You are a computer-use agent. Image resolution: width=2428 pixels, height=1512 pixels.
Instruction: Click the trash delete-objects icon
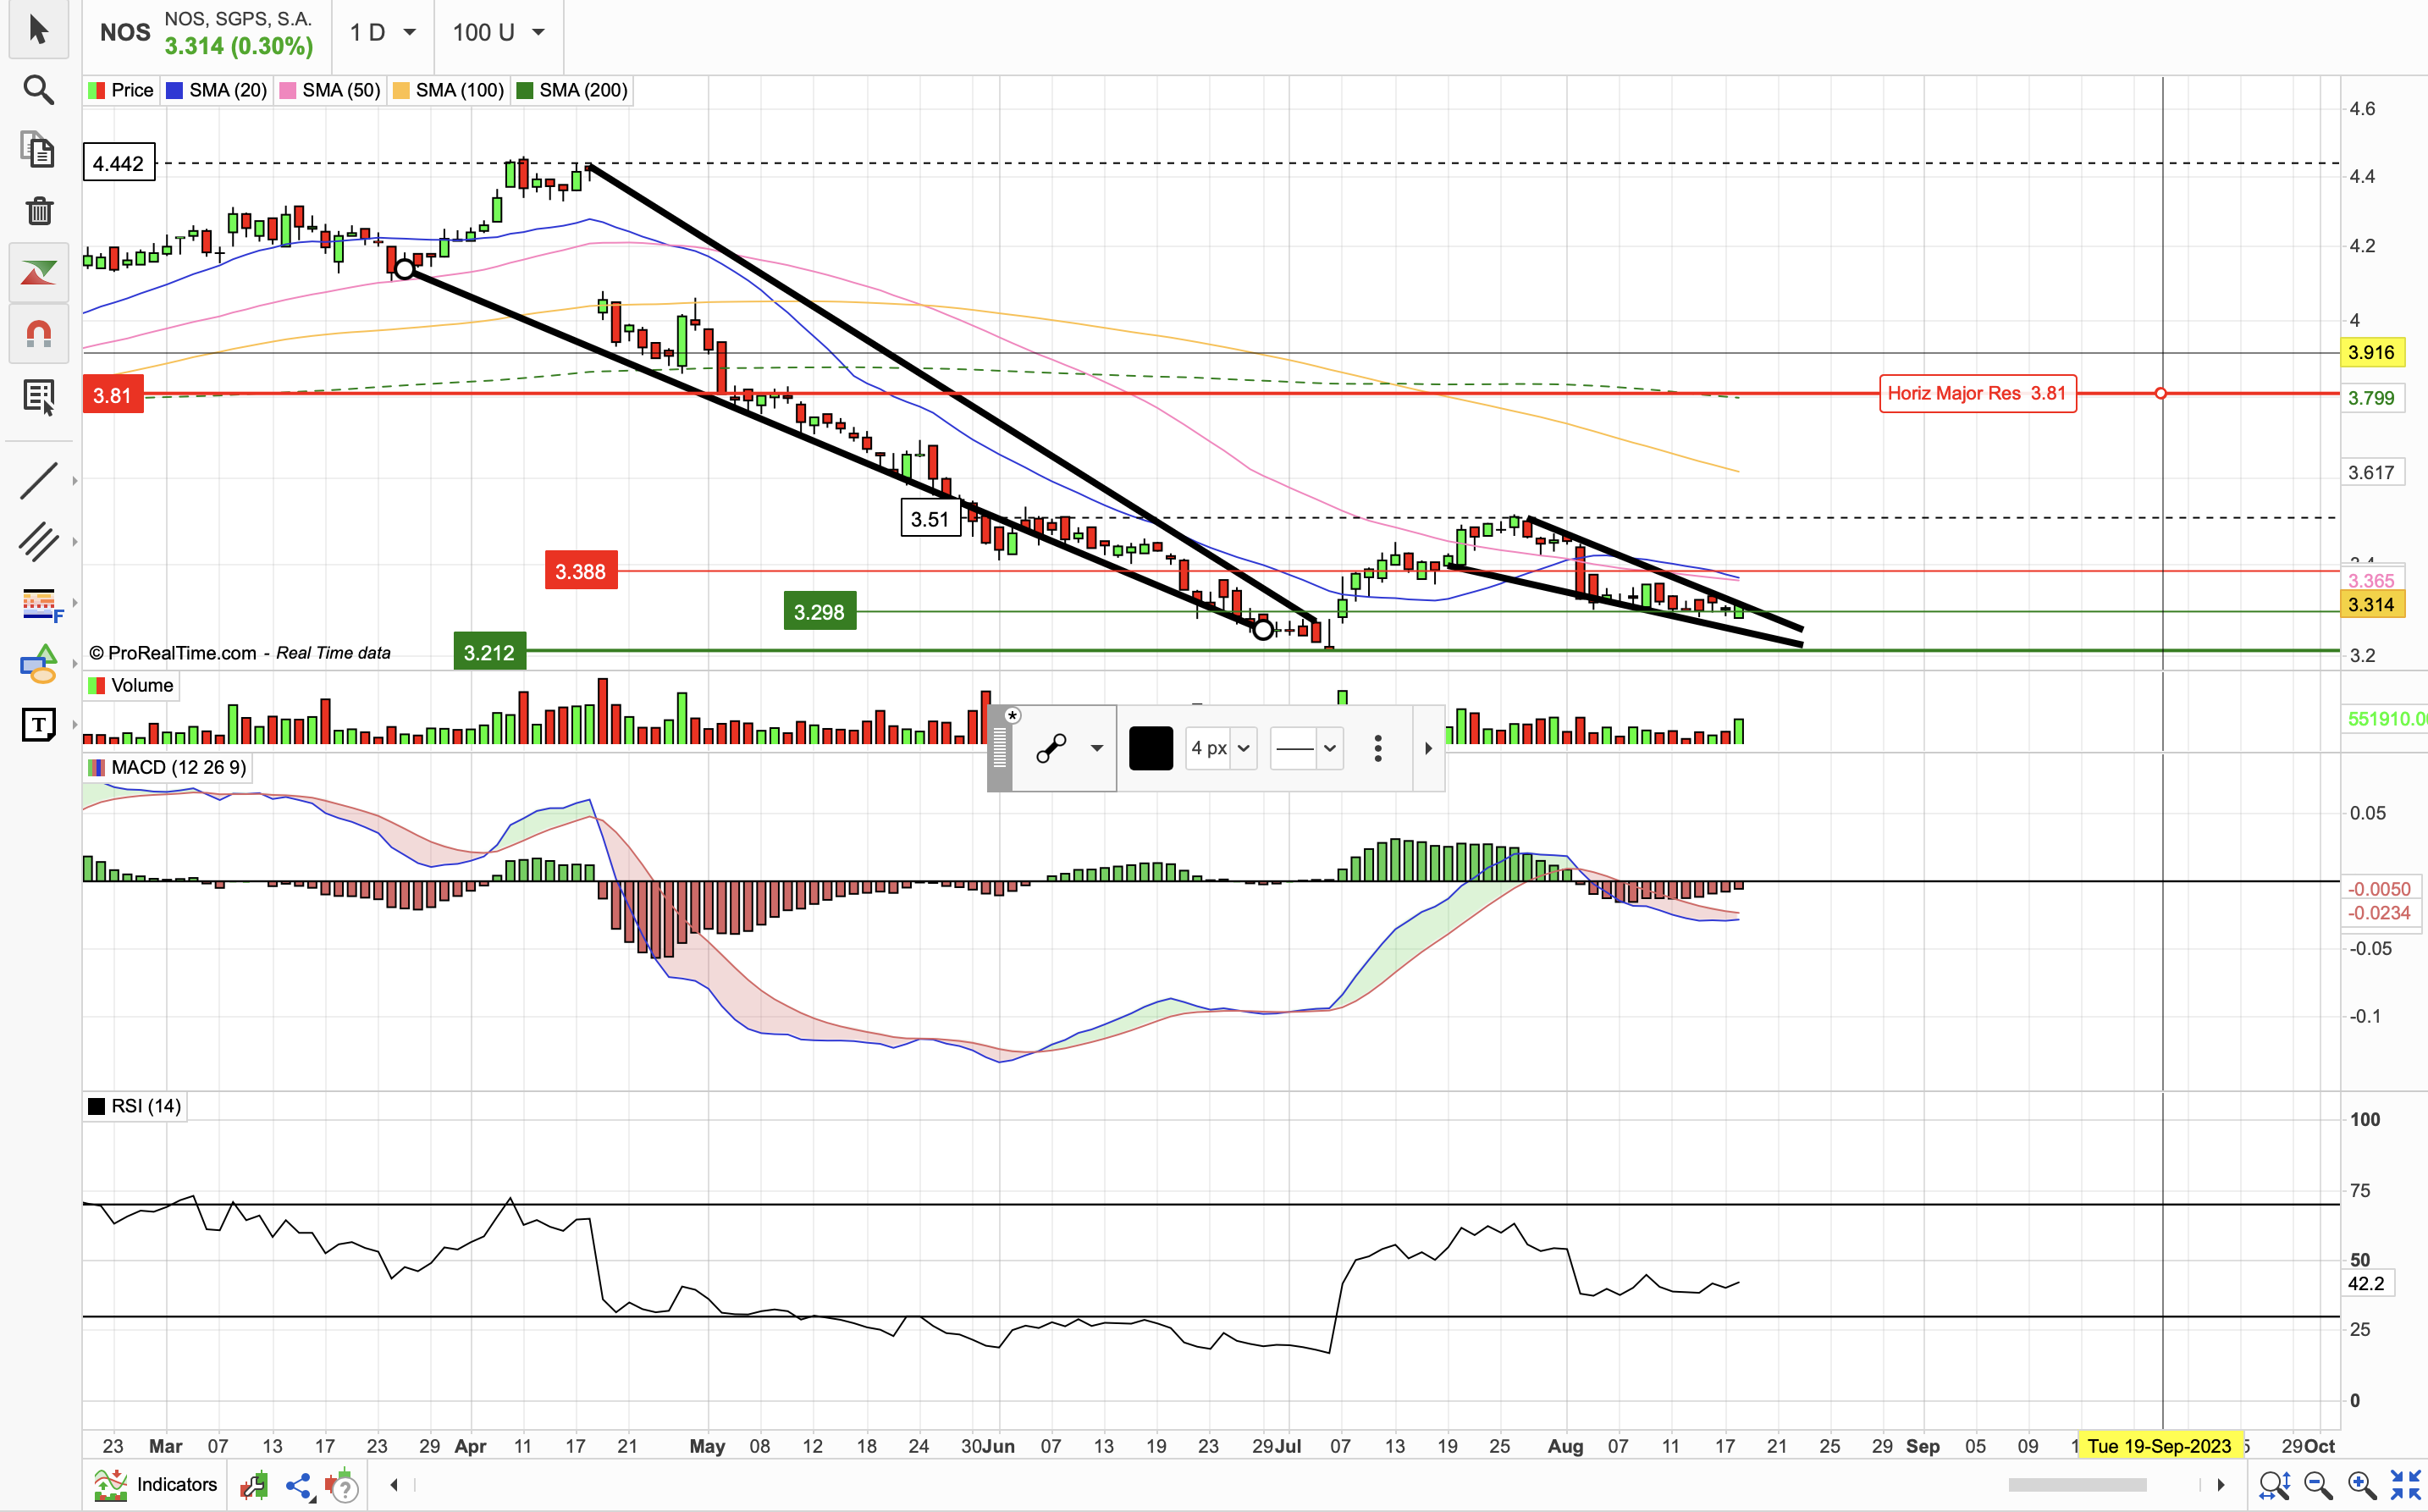[38, 211]
